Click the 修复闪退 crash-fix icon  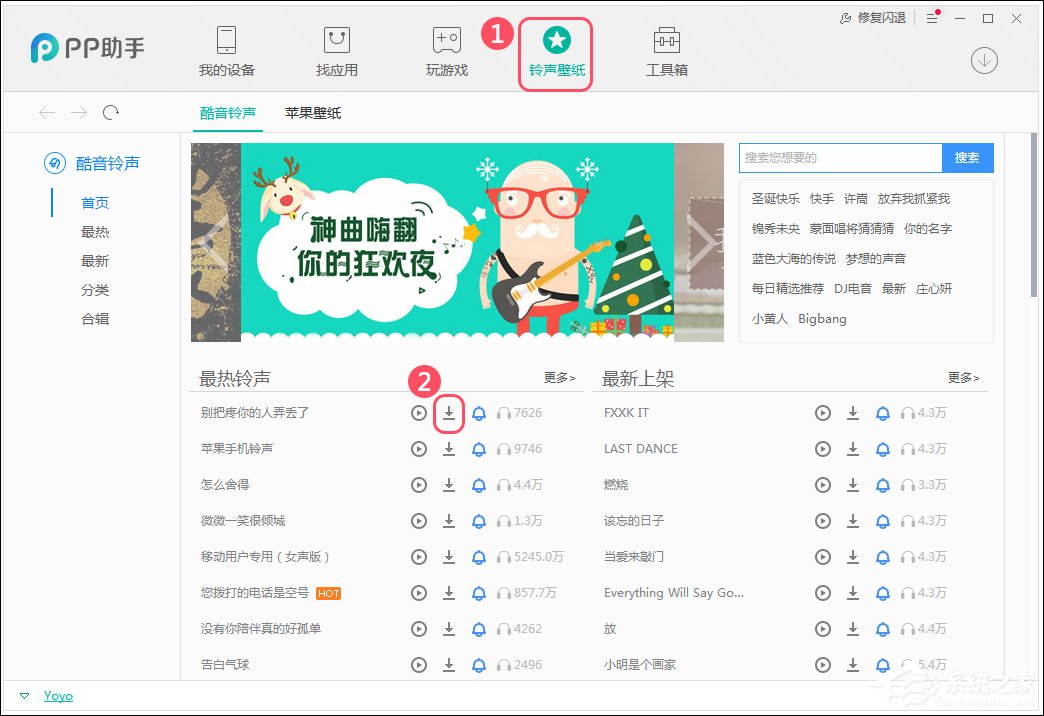click(x=843, y=17)
